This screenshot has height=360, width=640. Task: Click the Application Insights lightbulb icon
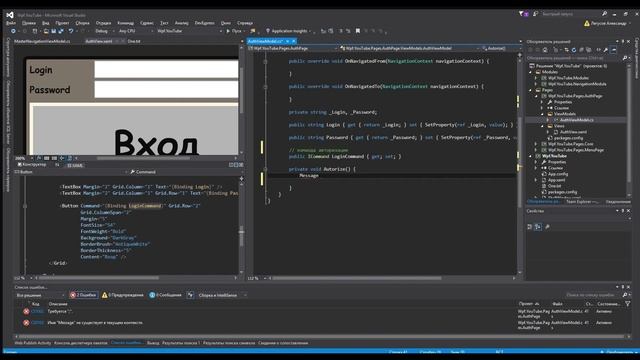pos(268,31)
